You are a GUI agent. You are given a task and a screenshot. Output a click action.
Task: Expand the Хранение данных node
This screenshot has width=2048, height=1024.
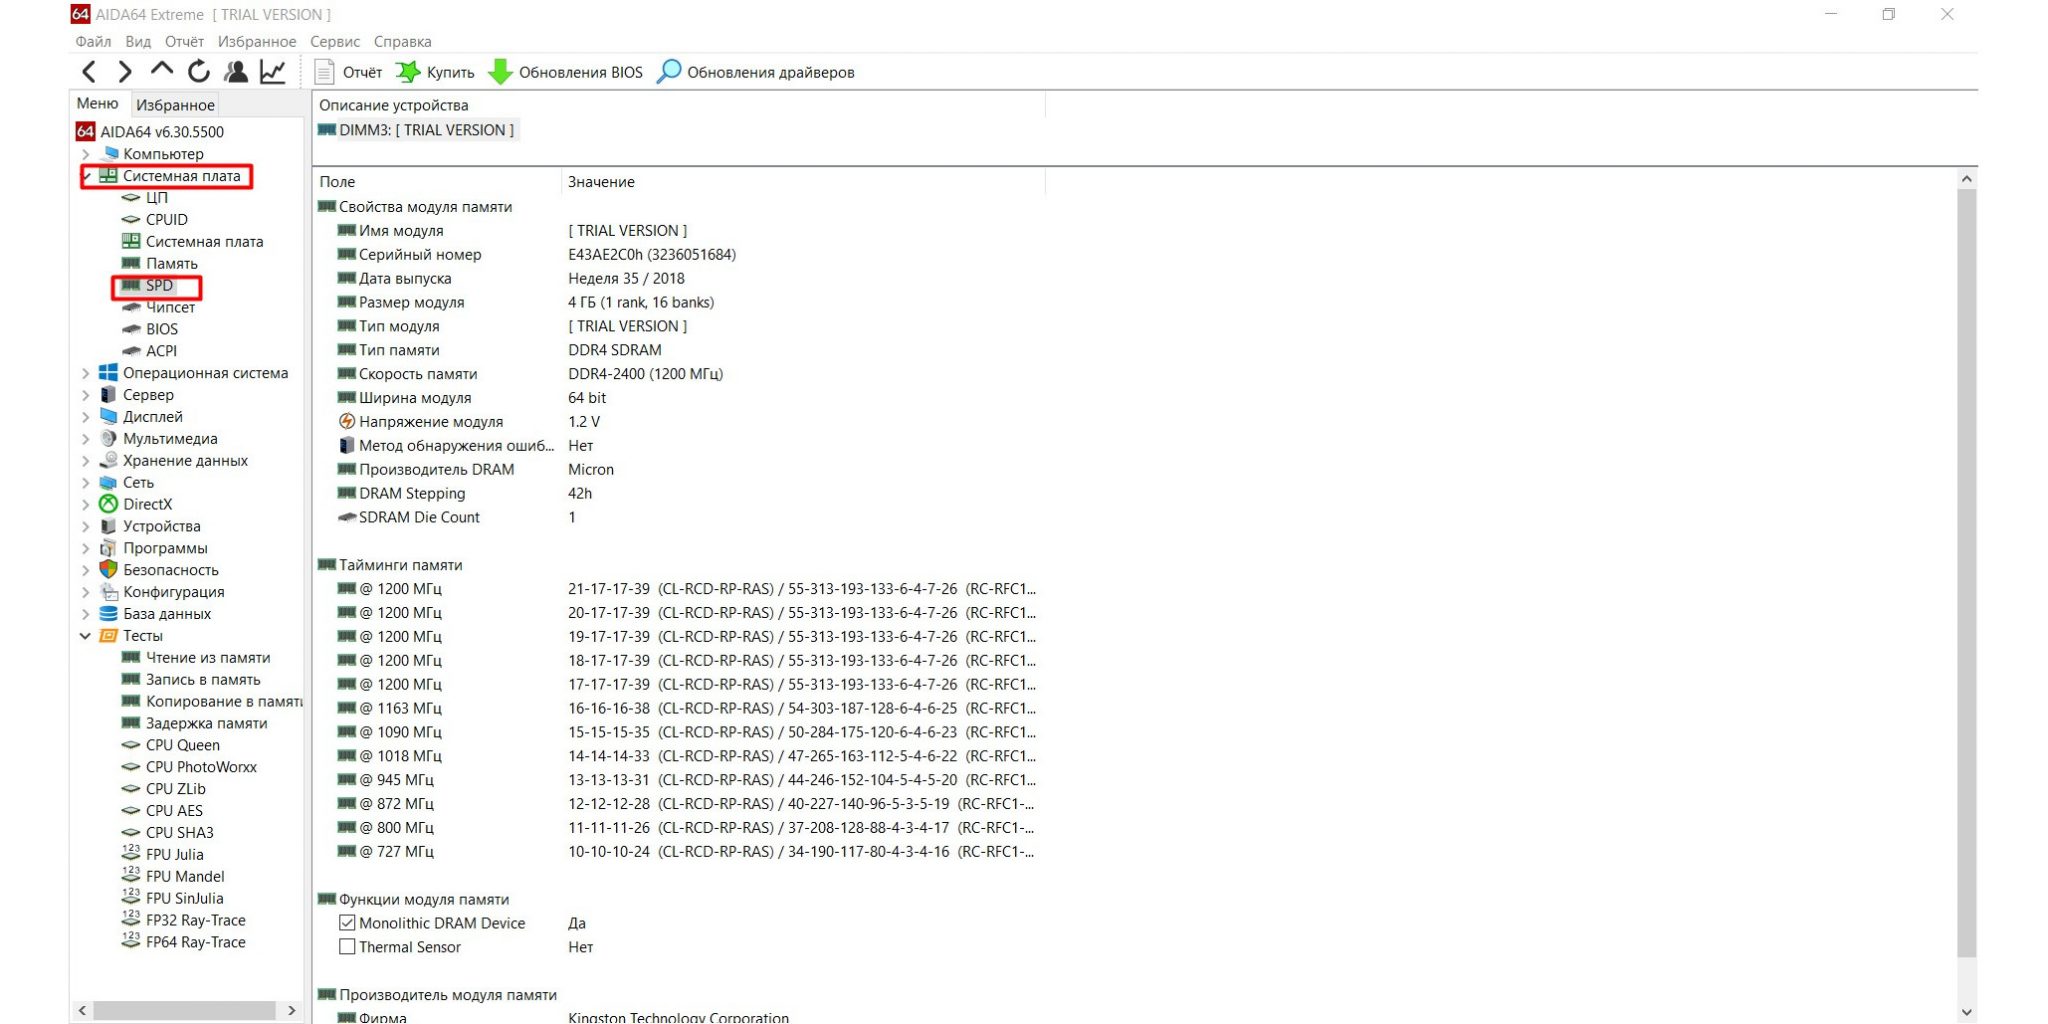[x=86, y=461]
